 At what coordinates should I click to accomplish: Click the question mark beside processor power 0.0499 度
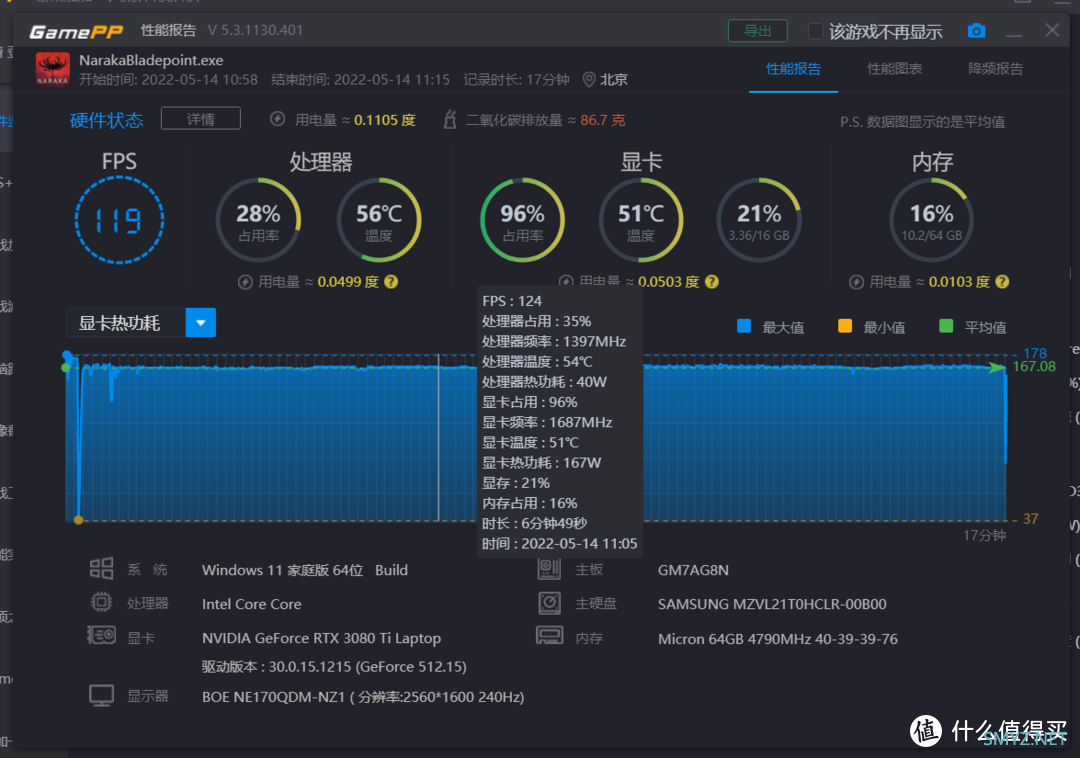click(391, 282)
